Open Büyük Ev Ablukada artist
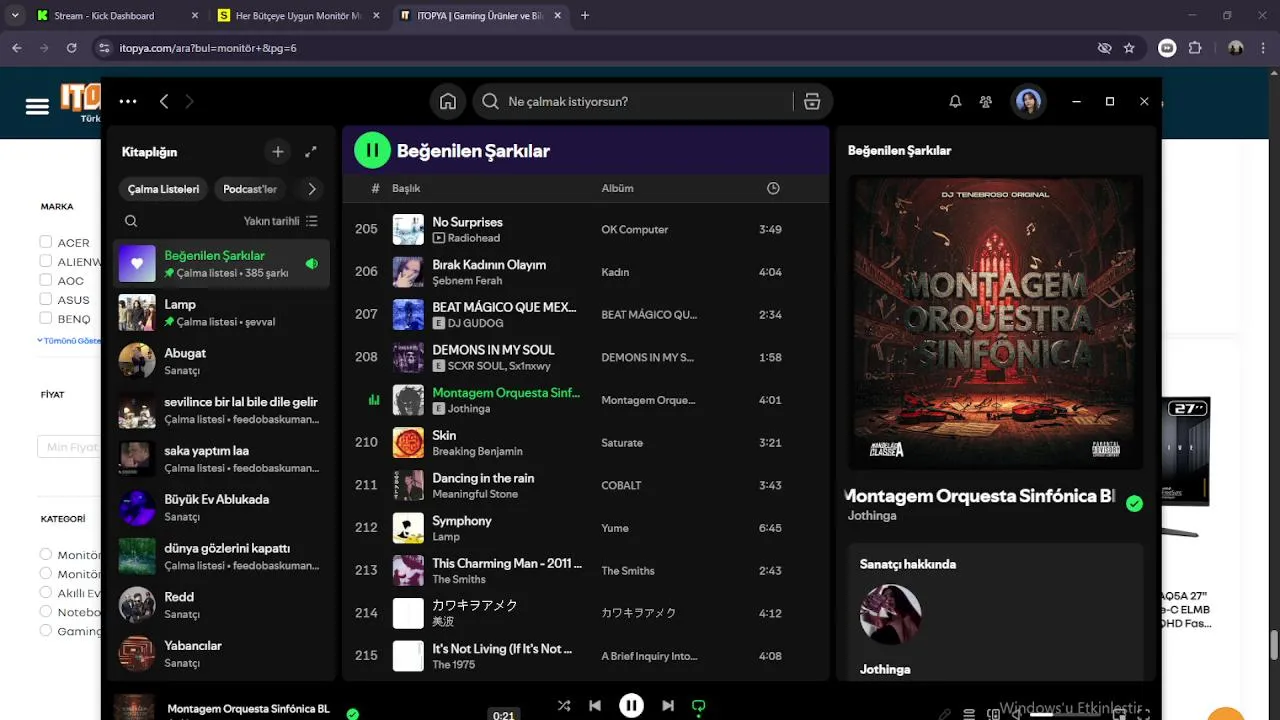 pyautogui.click(x=221, y=507)
